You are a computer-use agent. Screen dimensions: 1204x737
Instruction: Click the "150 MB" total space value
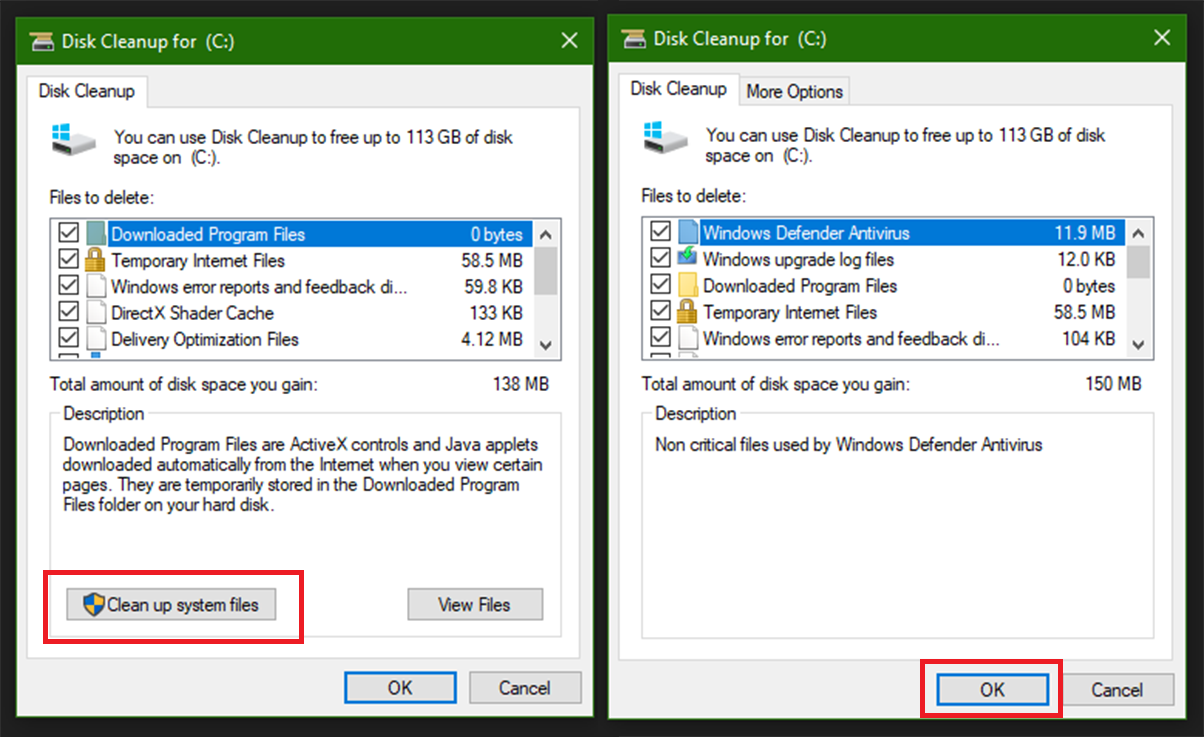[x=1113, y=384]
